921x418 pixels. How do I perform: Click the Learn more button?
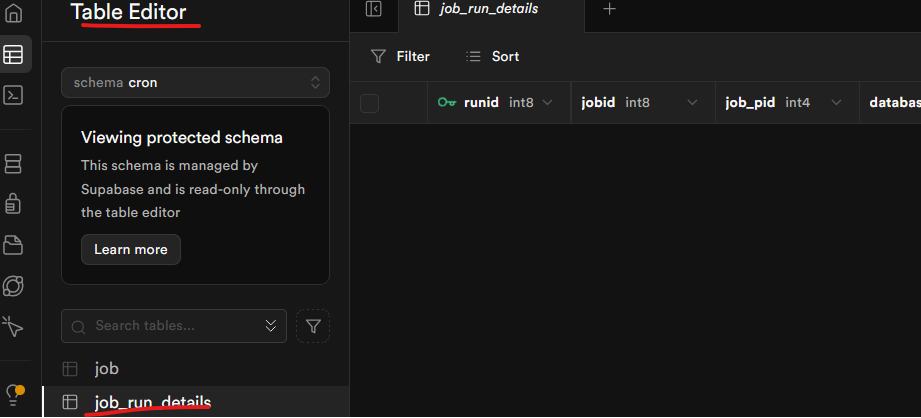(131, 249)
